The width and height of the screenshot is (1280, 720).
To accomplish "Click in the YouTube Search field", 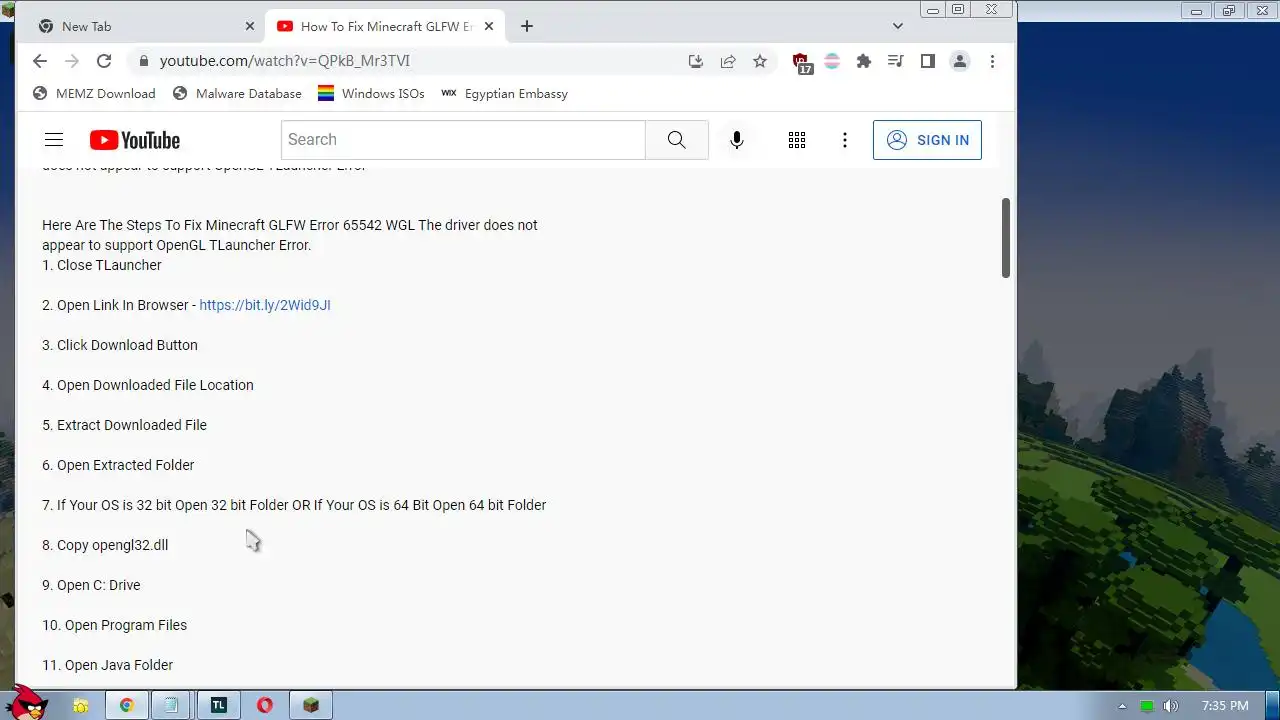I will pos(463,140).
